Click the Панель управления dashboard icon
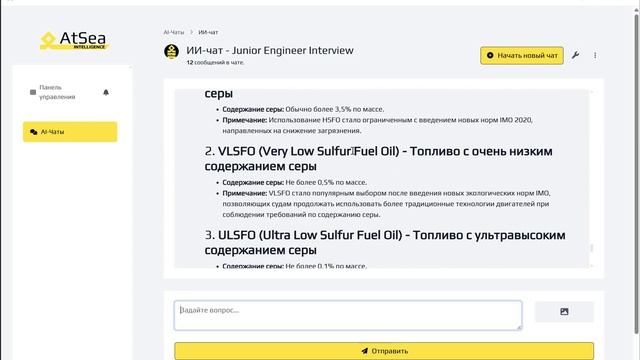 (33, 92)
